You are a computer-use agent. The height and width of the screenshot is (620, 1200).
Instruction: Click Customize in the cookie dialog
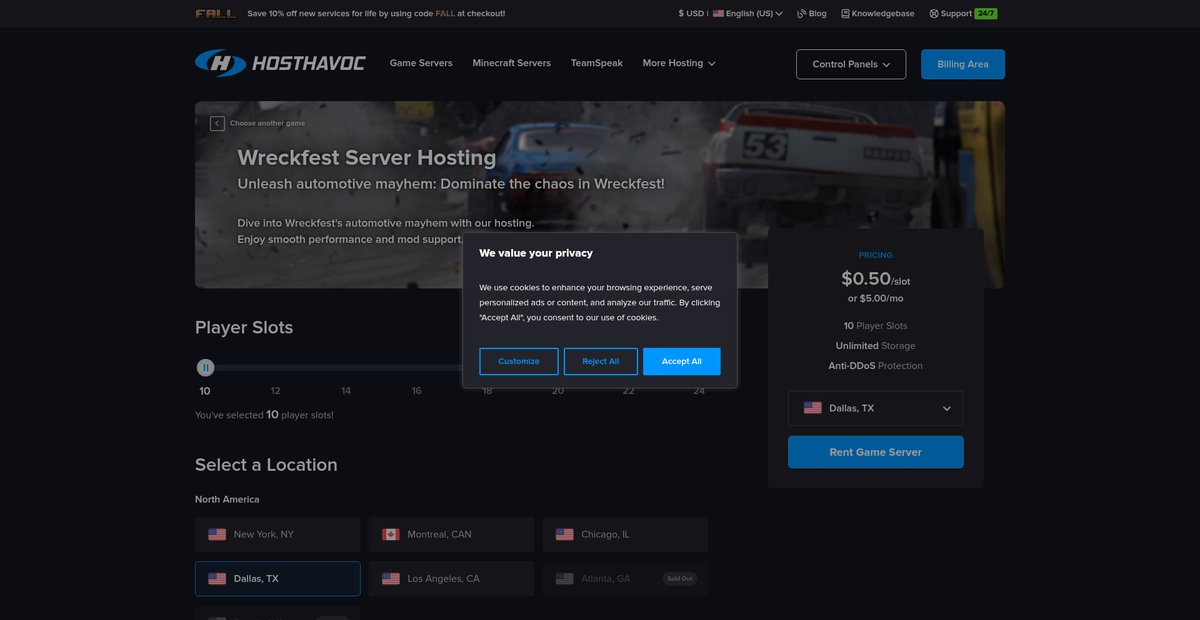point(519,361)
